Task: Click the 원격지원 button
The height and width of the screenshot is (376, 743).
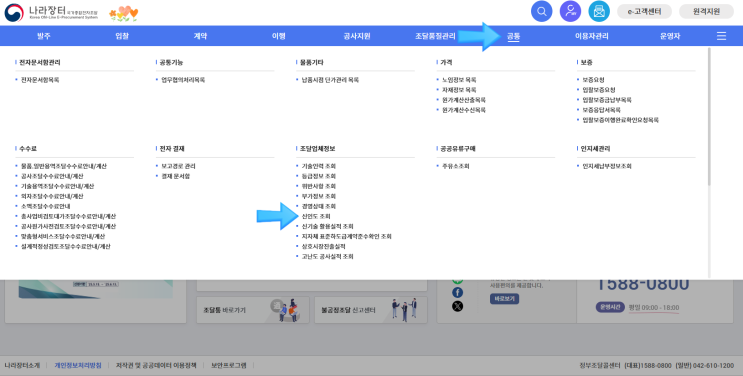Action: (x=707, y=11)
